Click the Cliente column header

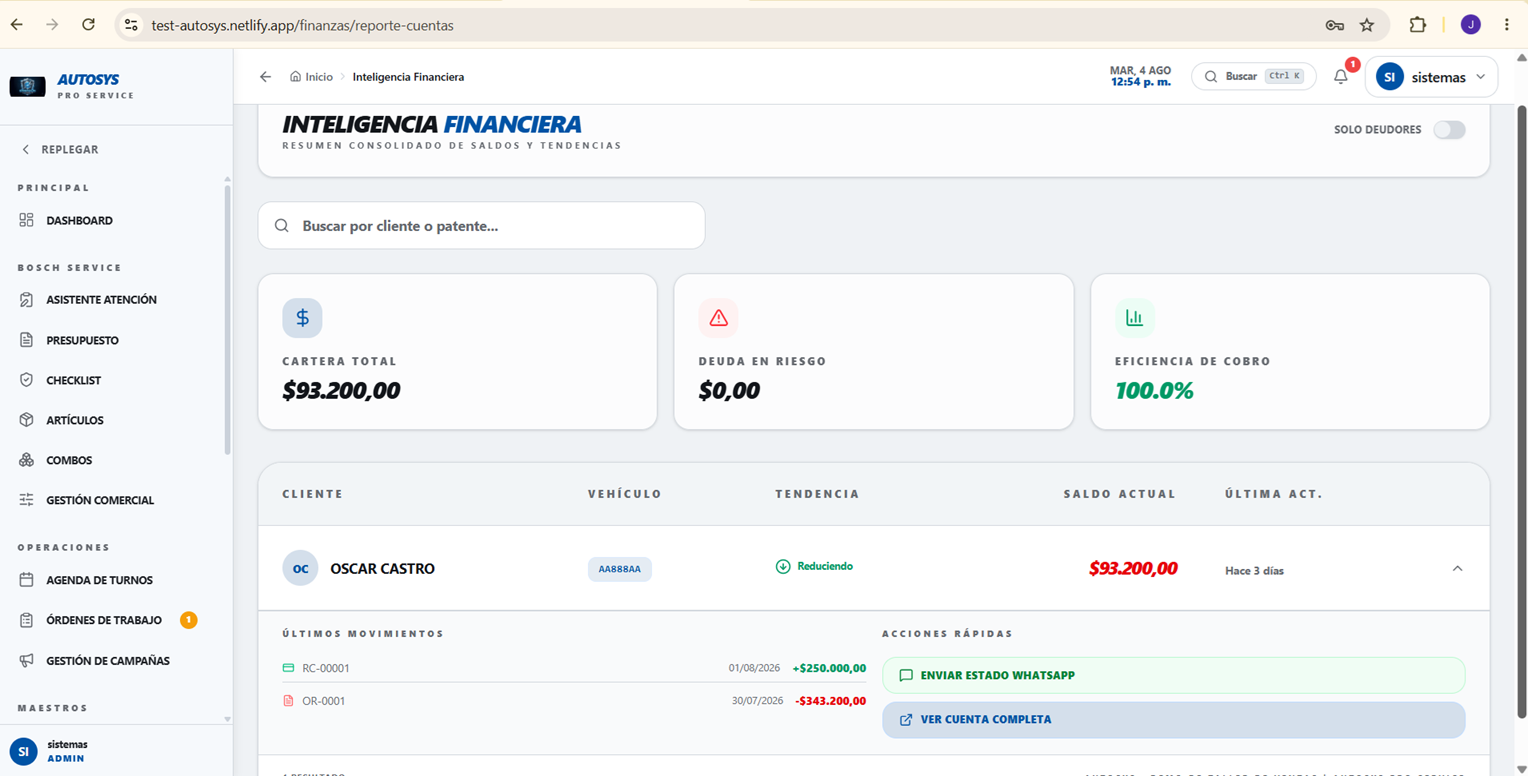(x=312, y=494)
